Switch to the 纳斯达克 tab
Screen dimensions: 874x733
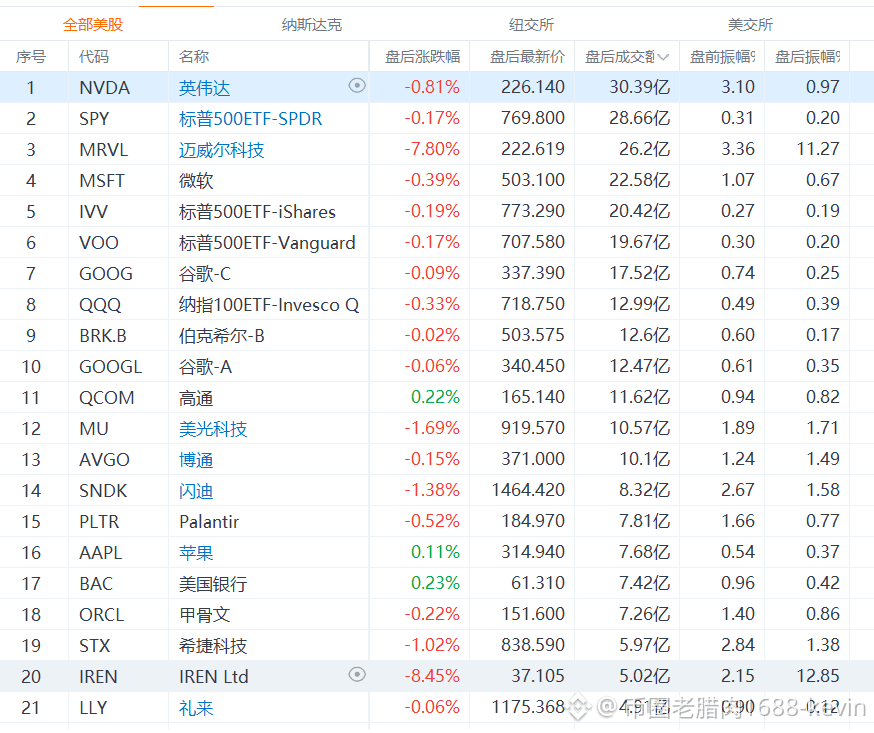click(x=312, y=25)
